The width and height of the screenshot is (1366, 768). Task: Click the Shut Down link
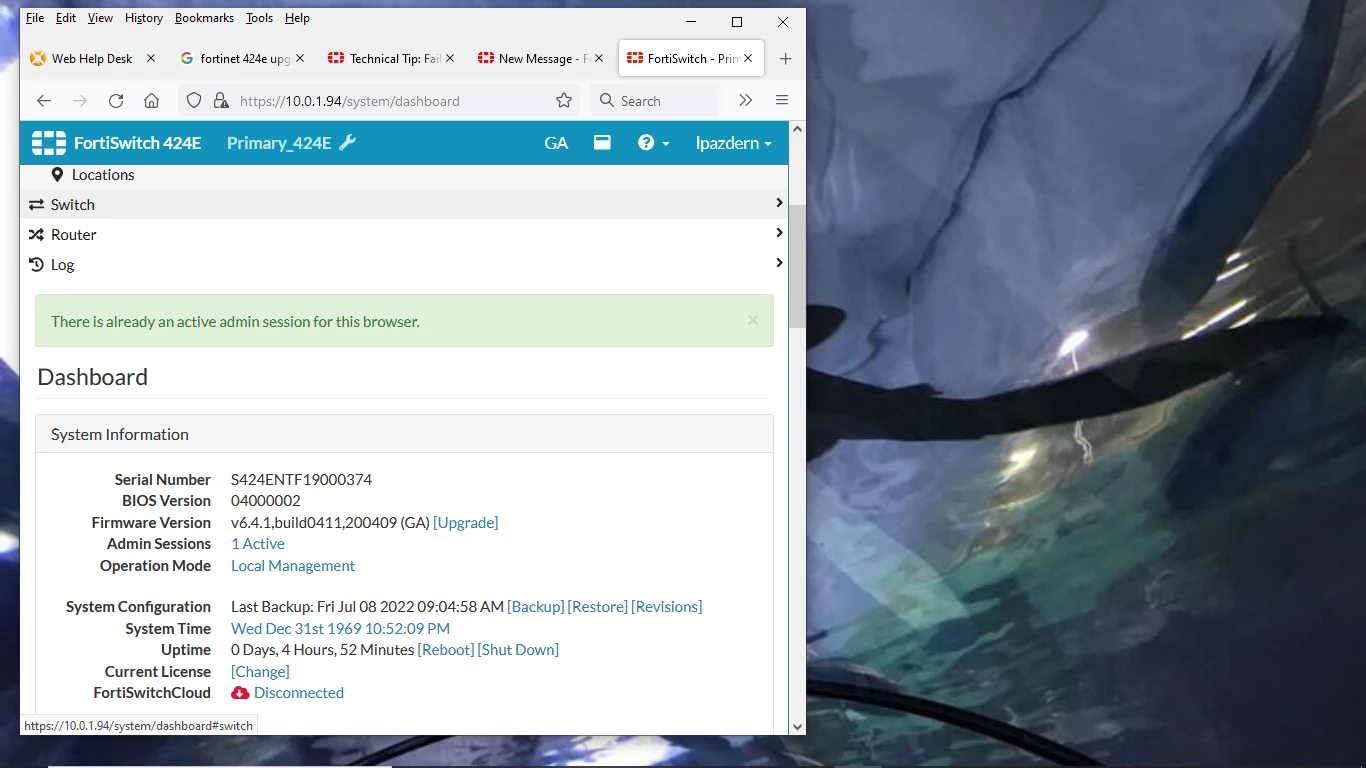tap(518, 650)
